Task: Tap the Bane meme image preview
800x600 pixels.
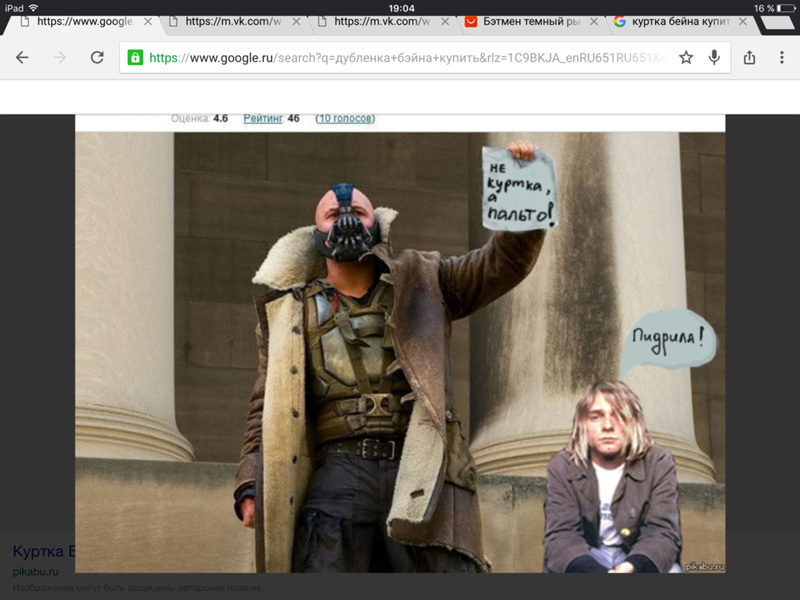Action: tap(400, 352)
